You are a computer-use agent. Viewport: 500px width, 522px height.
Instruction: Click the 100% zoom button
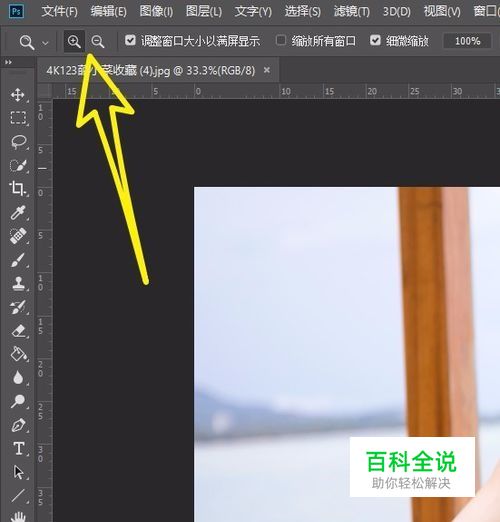(x=467, y=41)
